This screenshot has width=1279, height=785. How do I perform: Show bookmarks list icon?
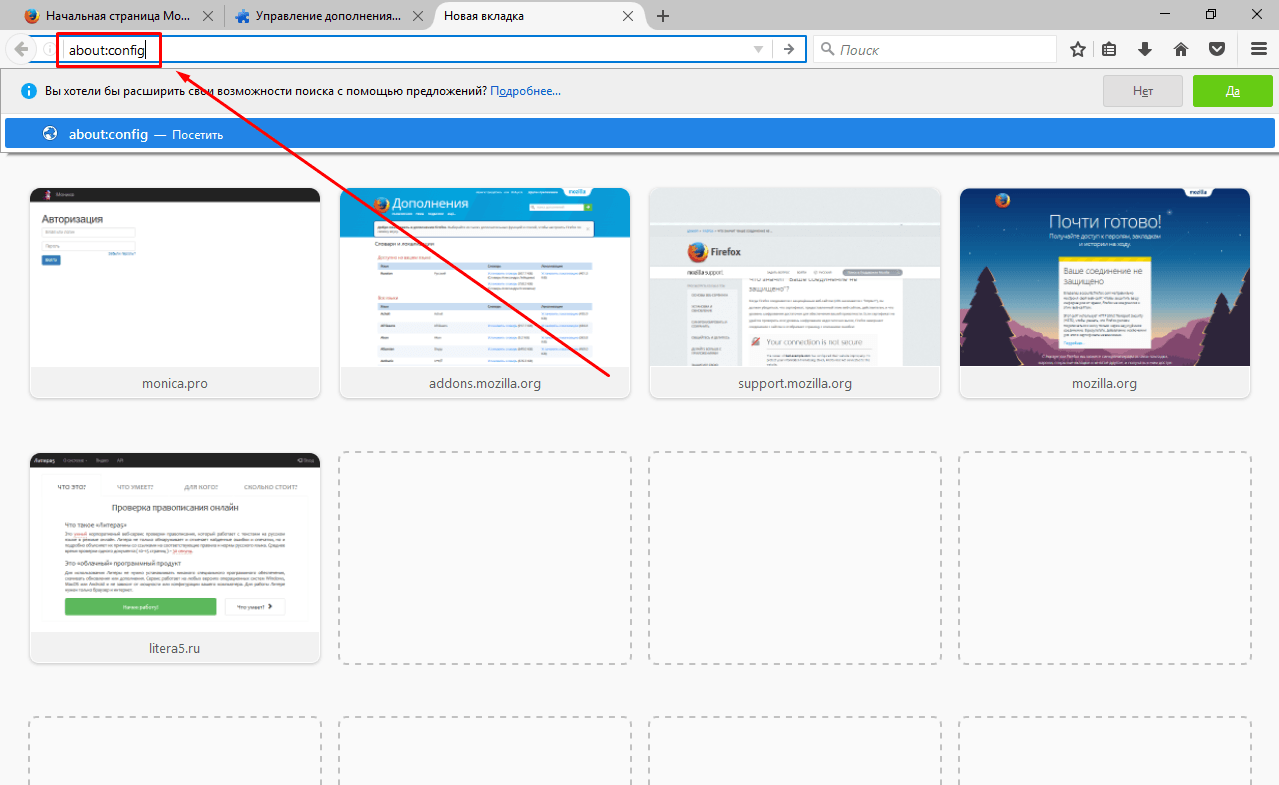coord(1110,49)
